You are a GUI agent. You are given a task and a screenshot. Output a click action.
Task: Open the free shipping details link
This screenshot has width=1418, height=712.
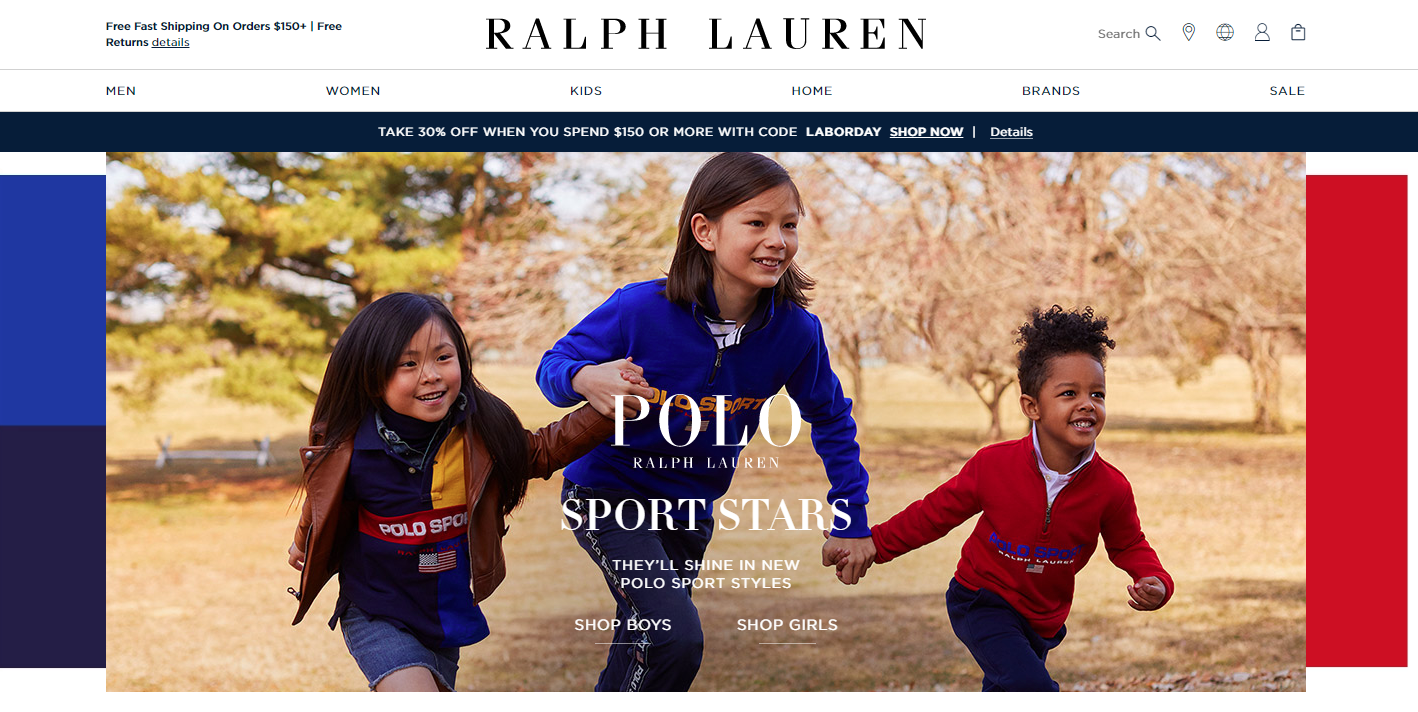[170, 43]
